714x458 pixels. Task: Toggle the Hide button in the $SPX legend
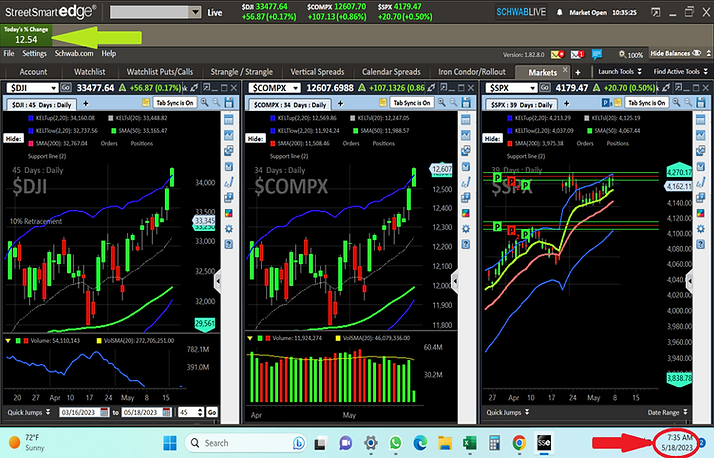pyautogui.click(x=493, y=138)
